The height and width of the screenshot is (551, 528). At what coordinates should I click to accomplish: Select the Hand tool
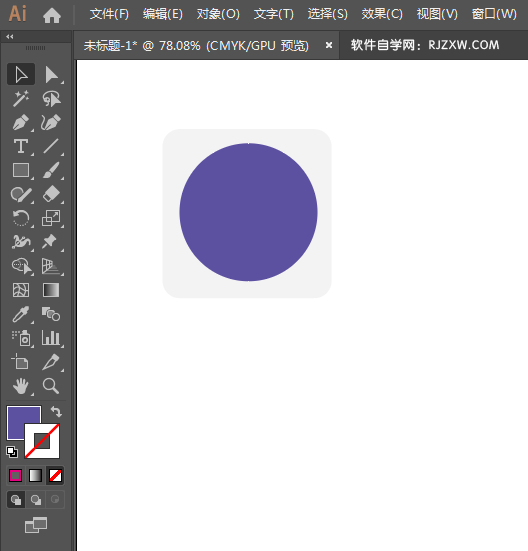21,386
